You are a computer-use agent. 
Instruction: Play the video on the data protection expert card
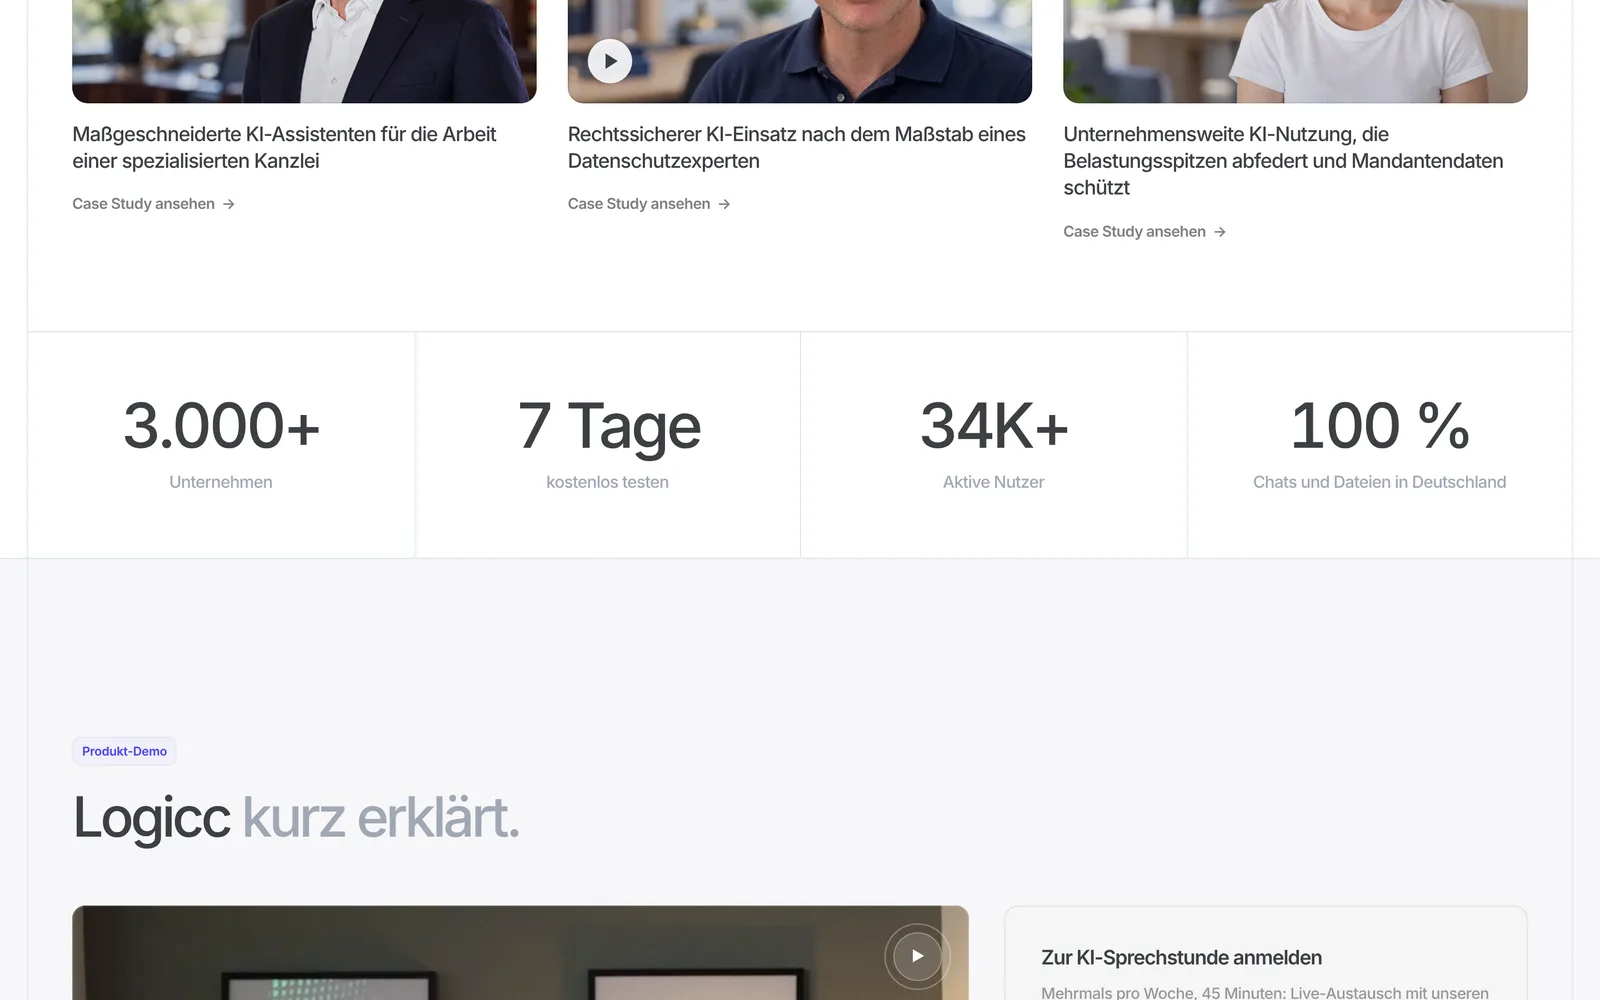pyautogui.click(x=610, y=61)
